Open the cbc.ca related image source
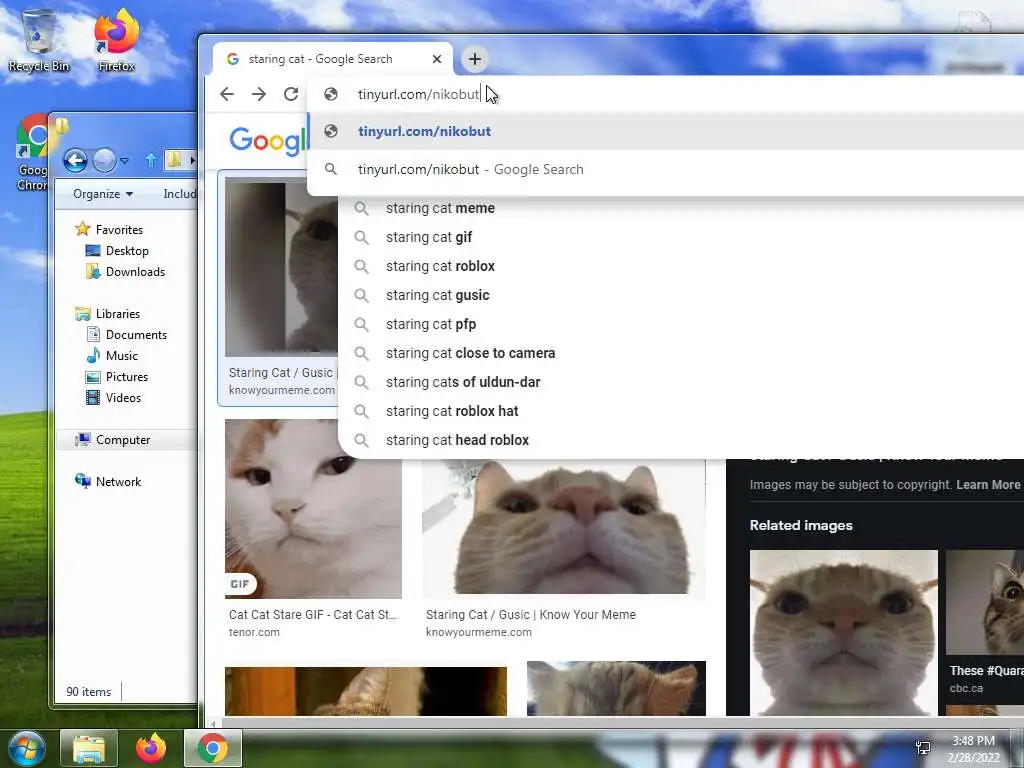 (x=967, y=688)
